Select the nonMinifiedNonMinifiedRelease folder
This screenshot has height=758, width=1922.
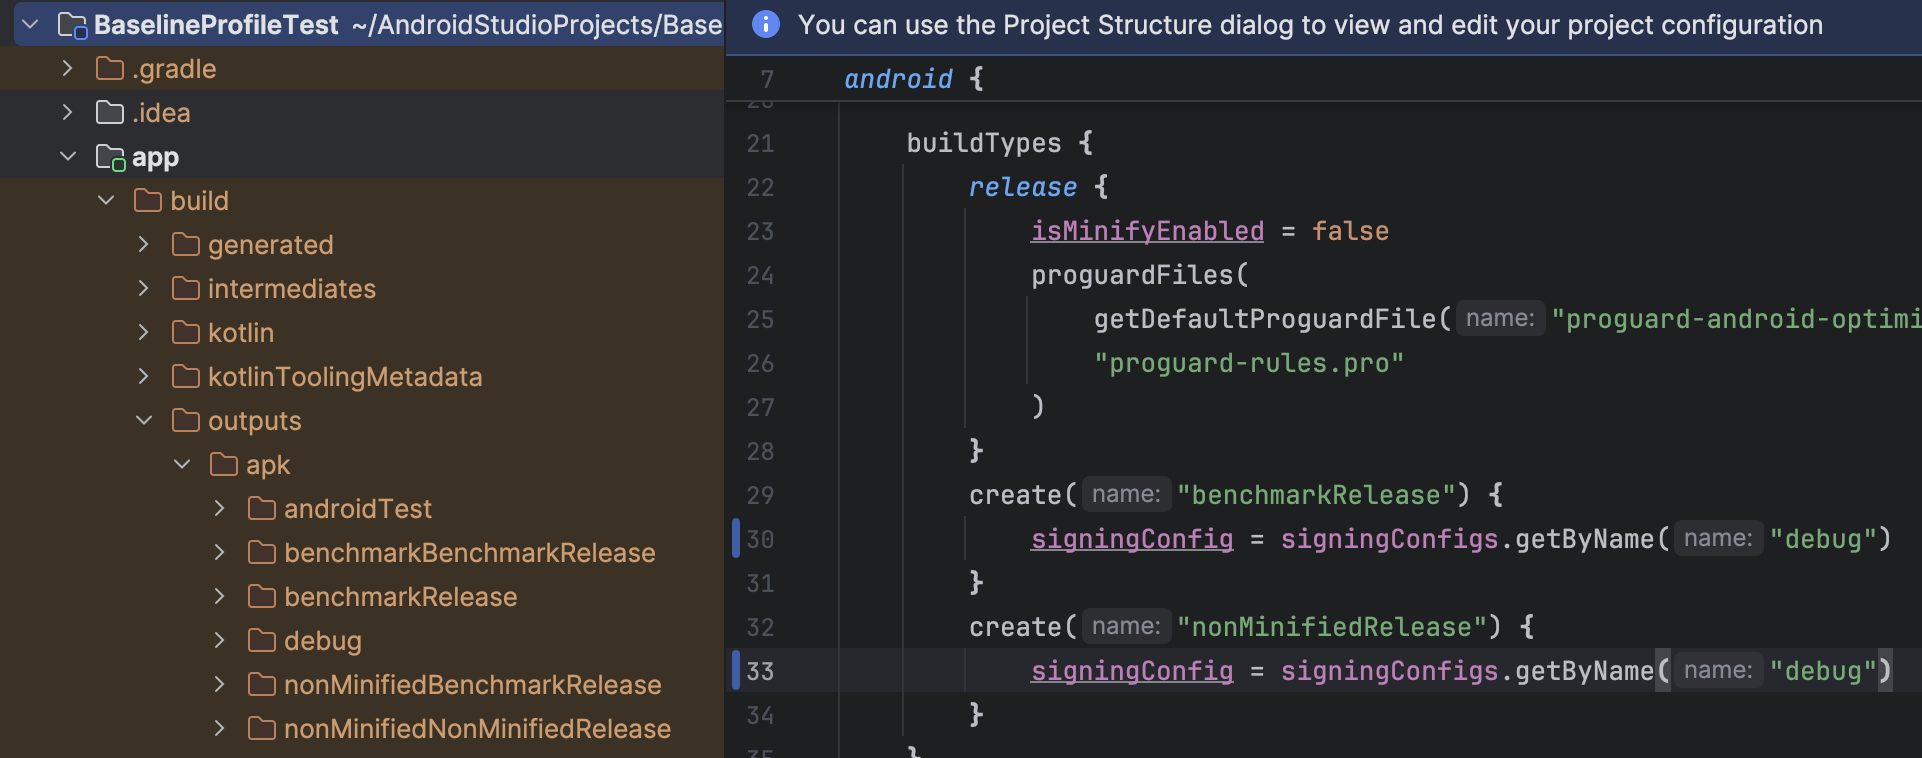[x=476, y=729]
